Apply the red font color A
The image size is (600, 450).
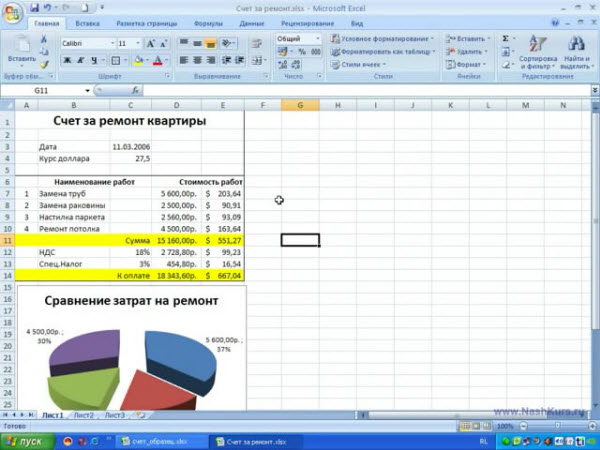pos(157,60)
